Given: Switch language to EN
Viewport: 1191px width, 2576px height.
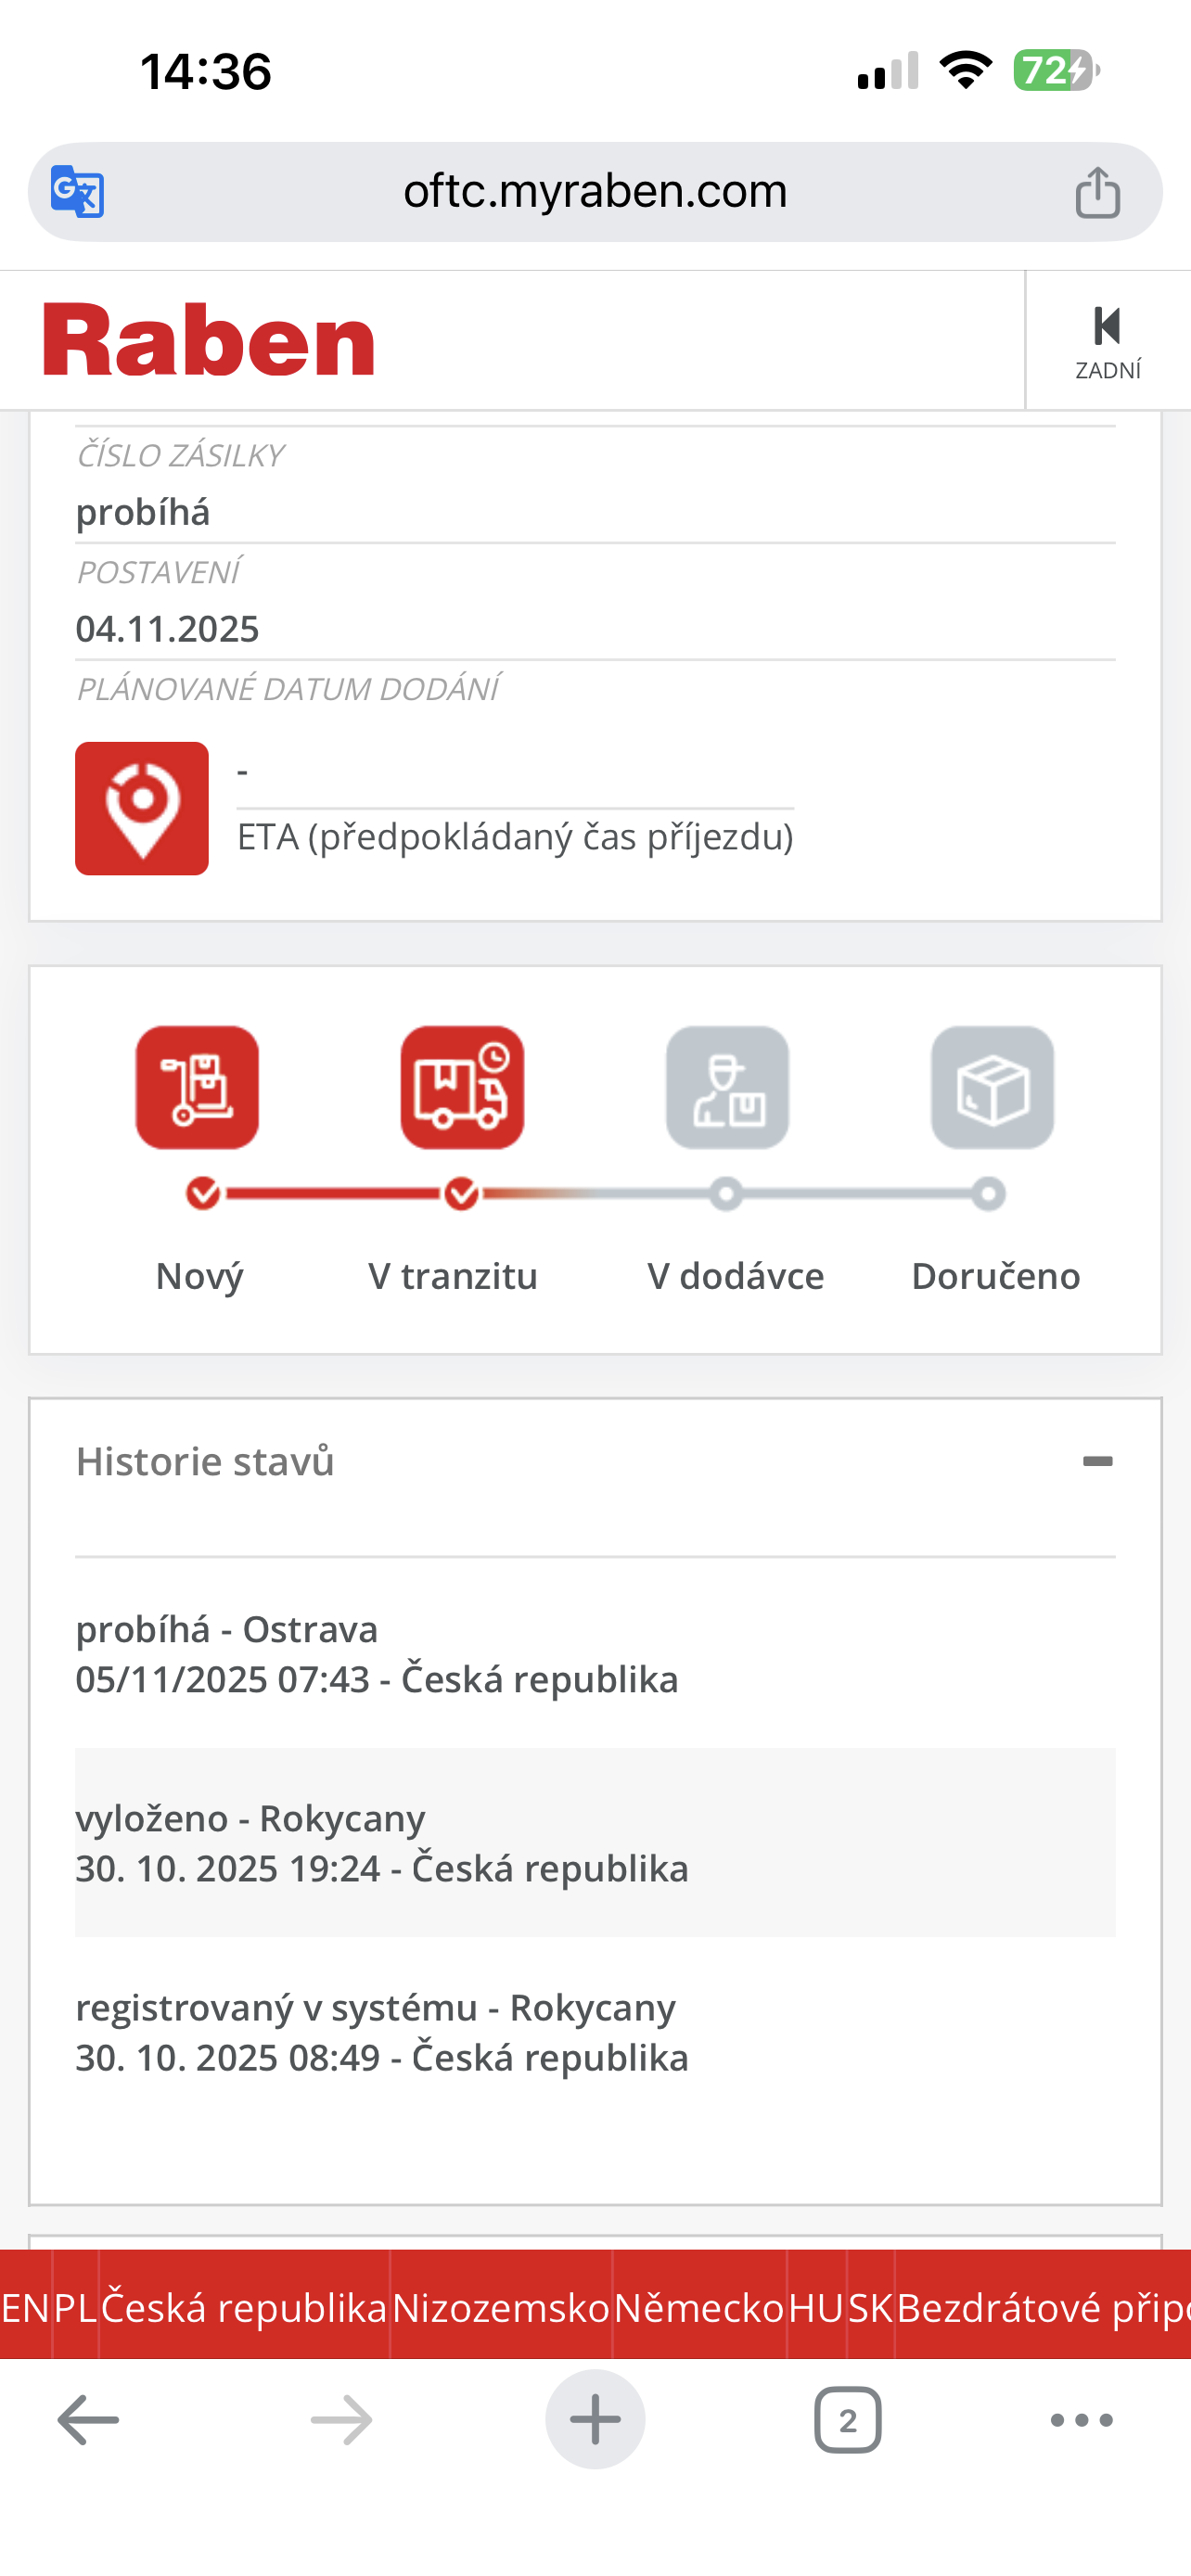Looking at the screenshot, I should click(x=25, y=2307).
